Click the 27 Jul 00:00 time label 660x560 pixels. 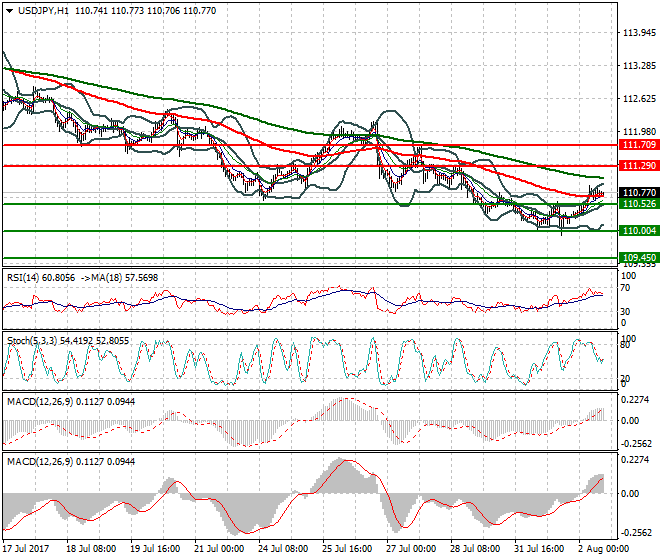pos(411,549)
